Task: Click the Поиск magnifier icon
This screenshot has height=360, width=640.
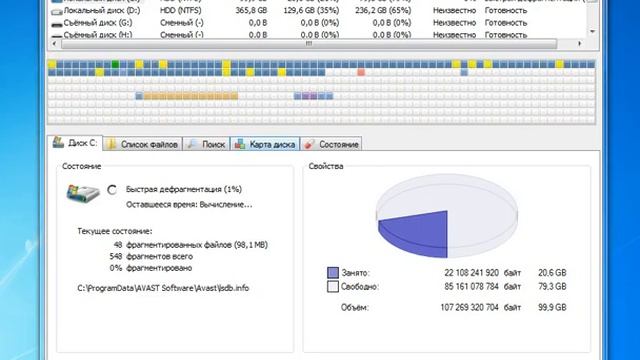Action: click(x=192, y=144)
